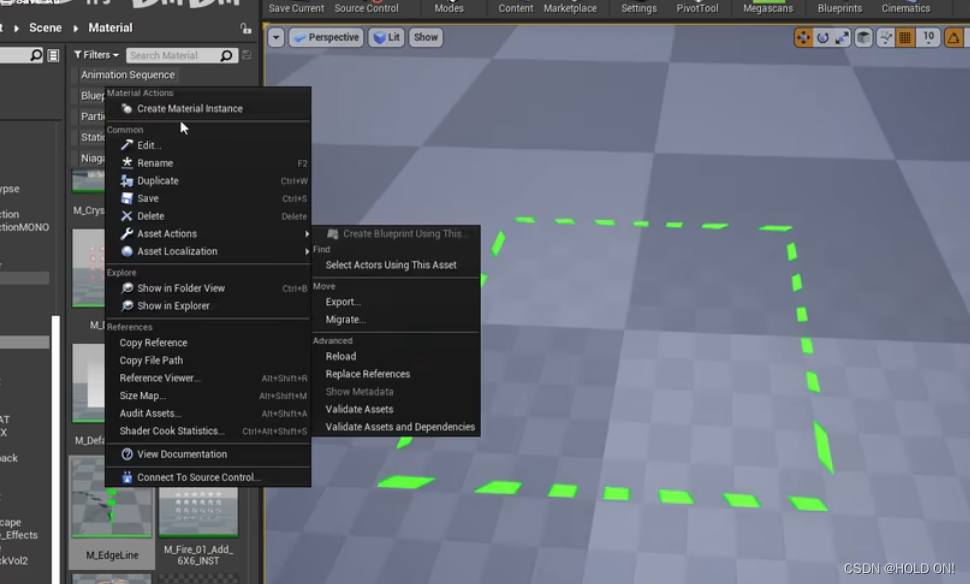Toggle grid snapping in the viewport
This screenshot has width=970, height=584.
[905, 37]
